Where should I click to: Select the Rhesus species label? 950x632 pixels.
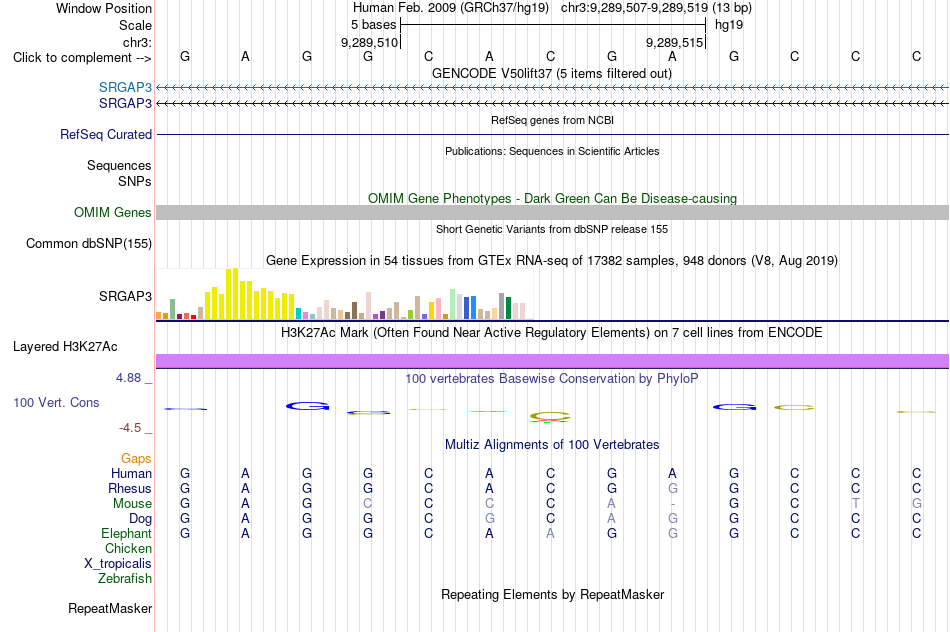click(130, 488)
